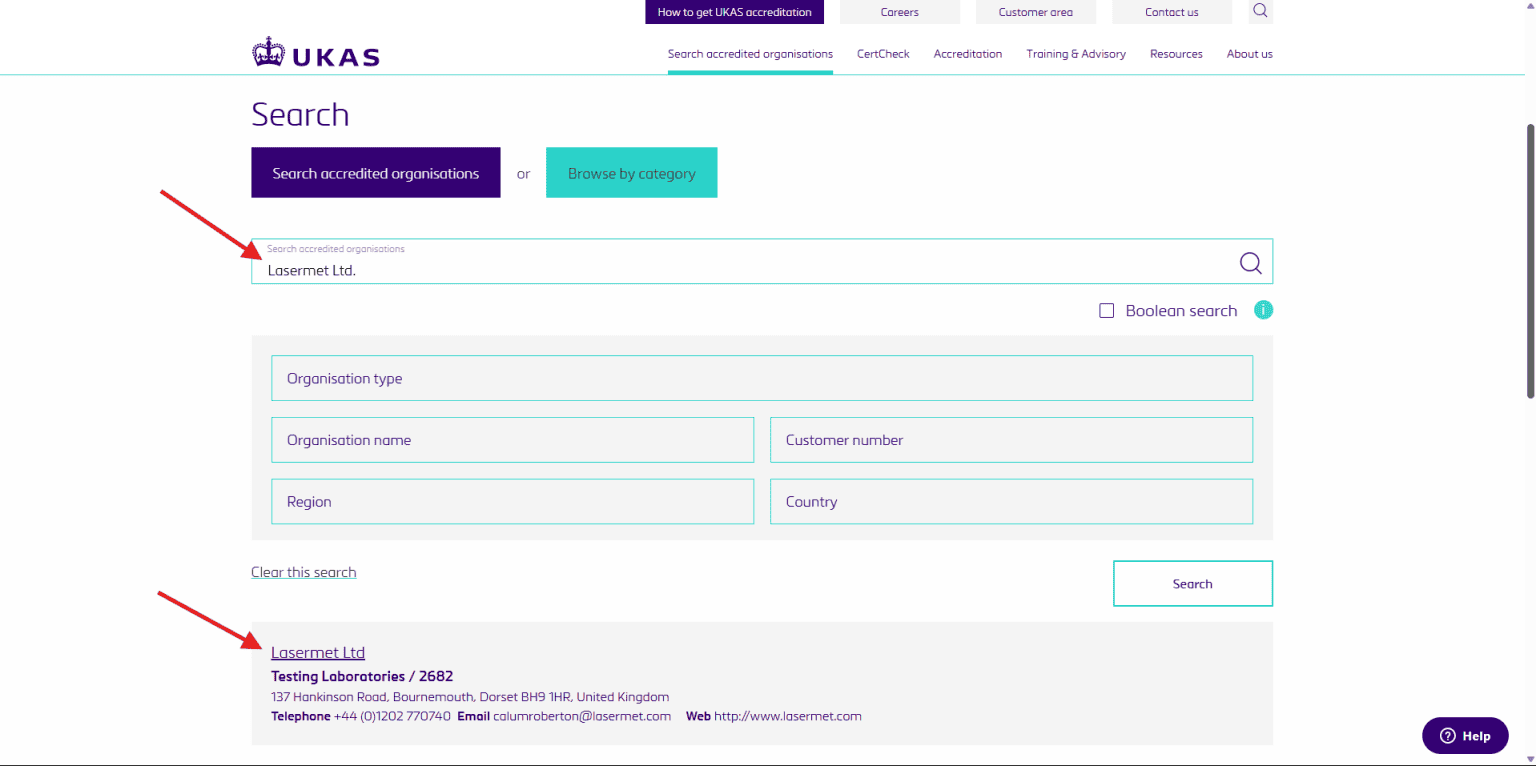This screenshot has height=766, width=1536.
Task: Click the Organisation name field
Action: click(x=512, y=440)
